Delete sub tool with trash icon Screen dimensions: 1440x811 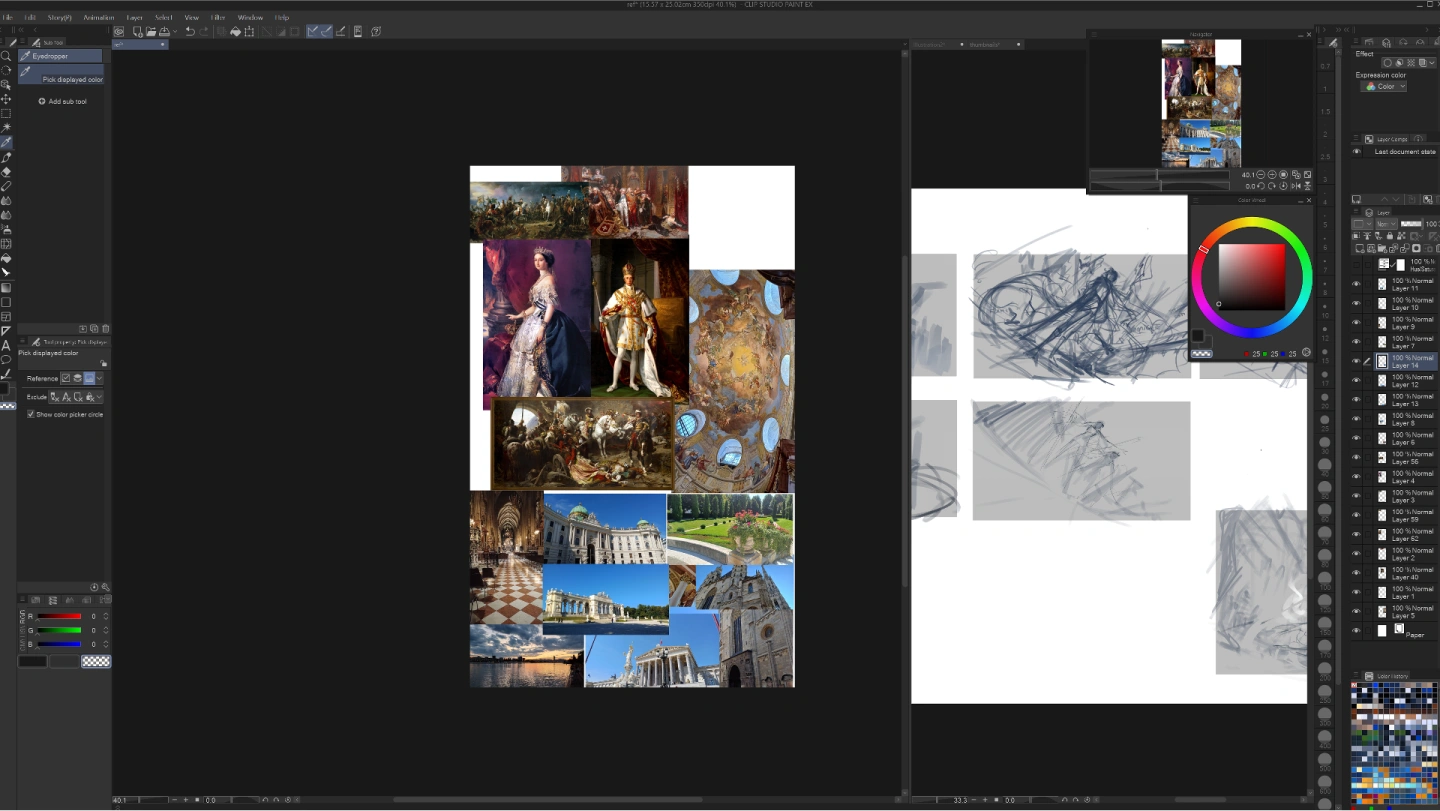pyautogui.click(x=106, y=328)
